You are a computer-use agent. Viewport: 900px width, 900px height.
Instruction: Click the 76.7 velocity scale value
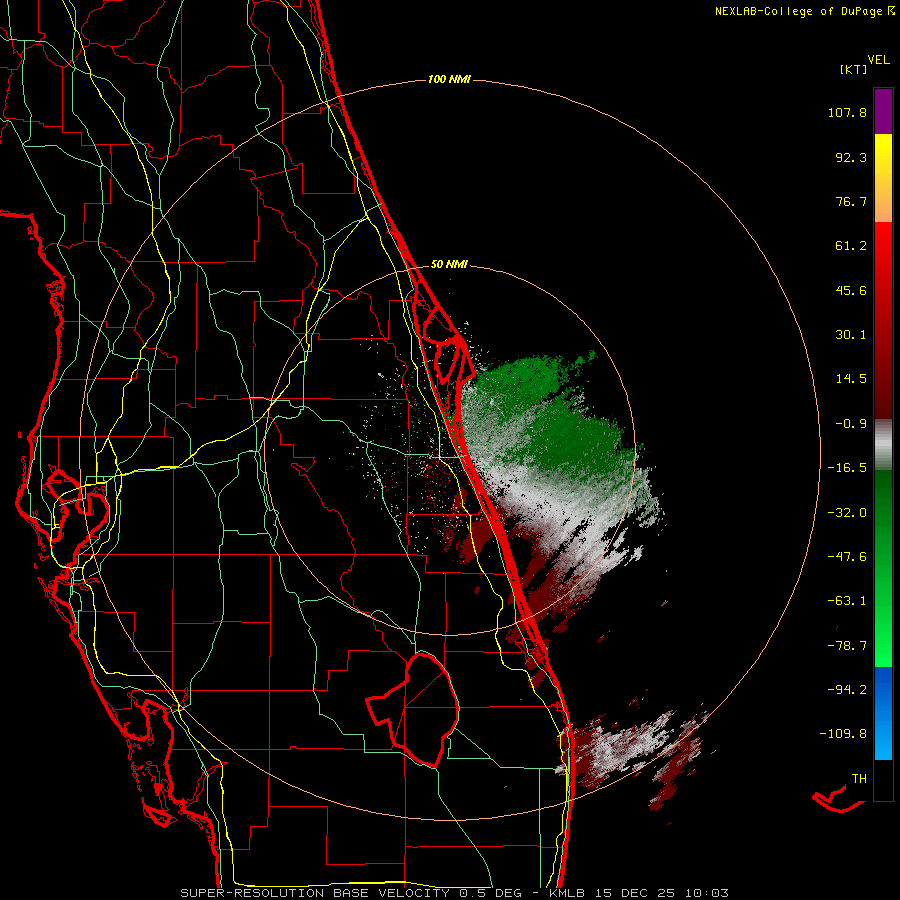click(851, 201)
